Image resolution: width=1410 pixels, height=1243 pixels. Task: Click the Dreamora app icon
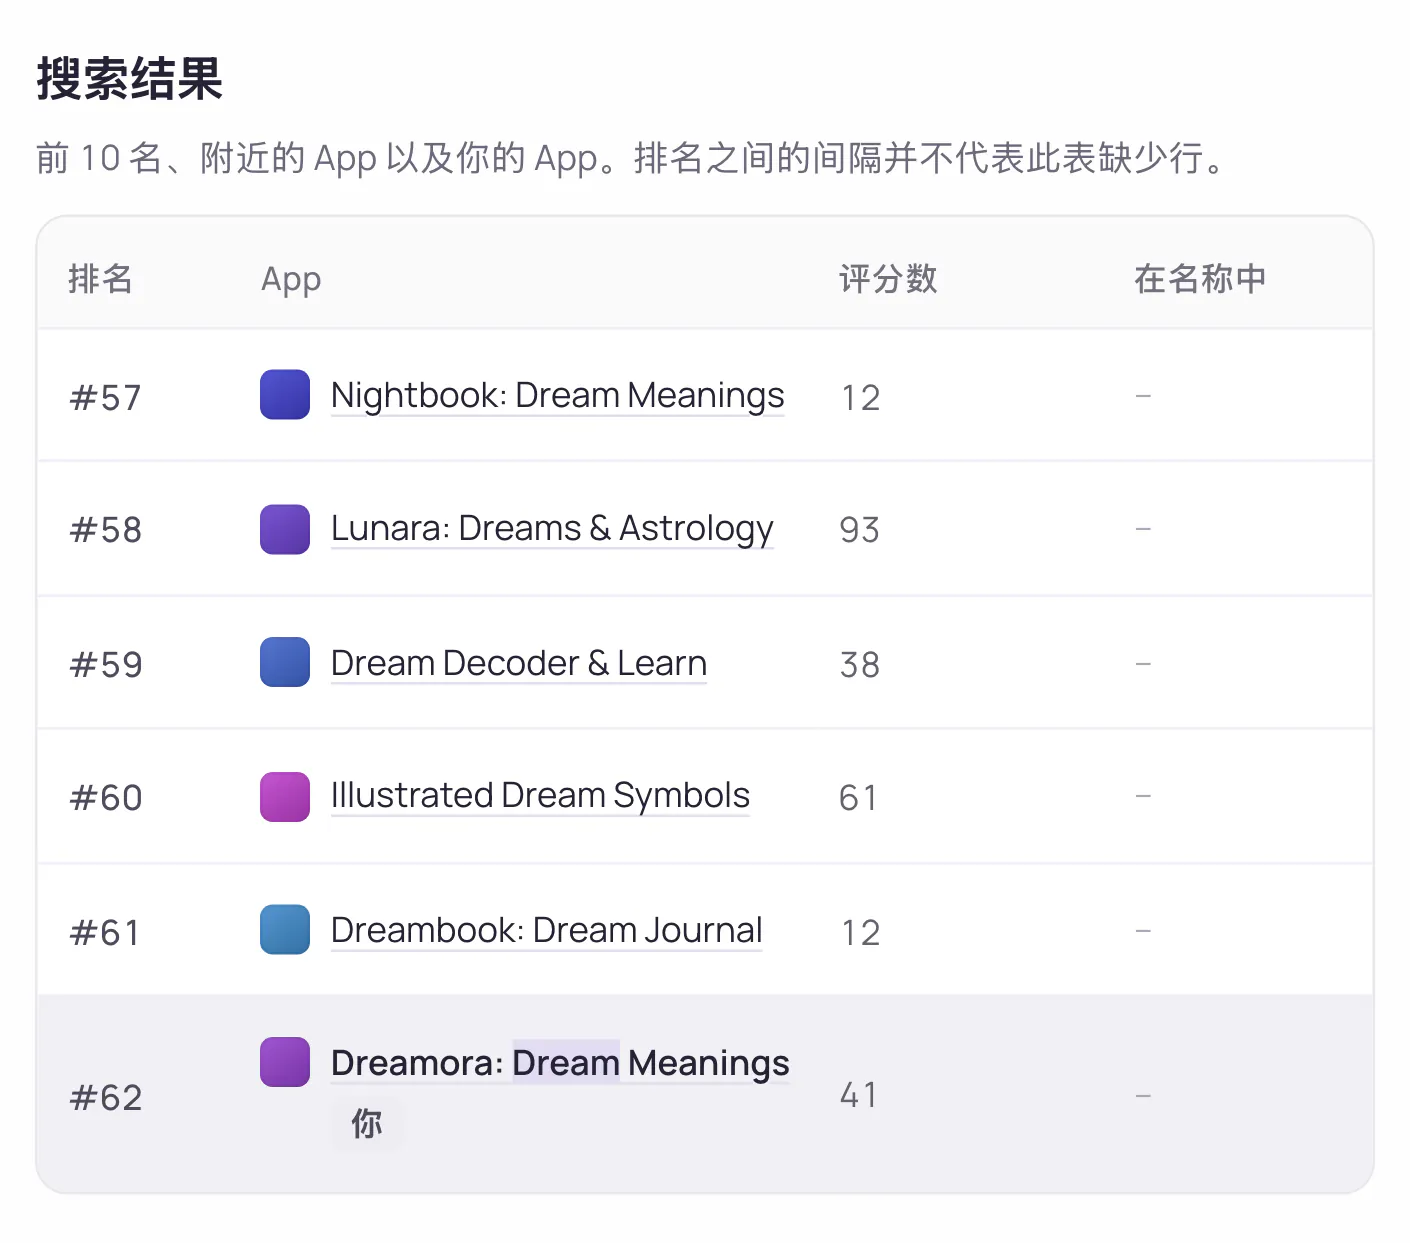[x=285, y=1061]
